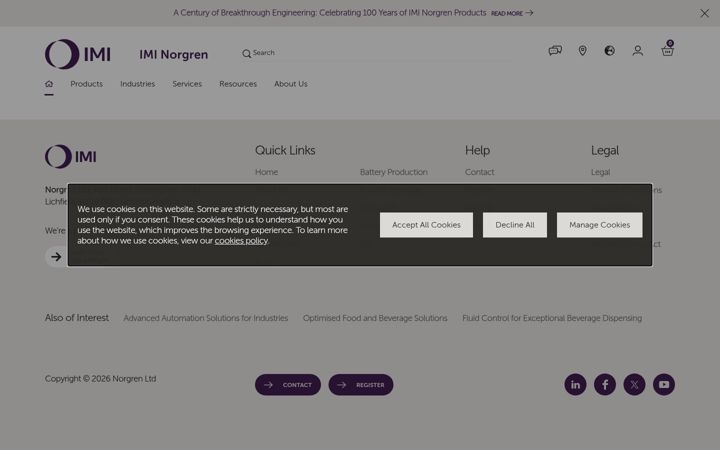The width and height of the screenshot is (720, 450).
Task: Open Fluid Control for Exceptional Beverage Dispensing link
Action: (x=552, y=318)
